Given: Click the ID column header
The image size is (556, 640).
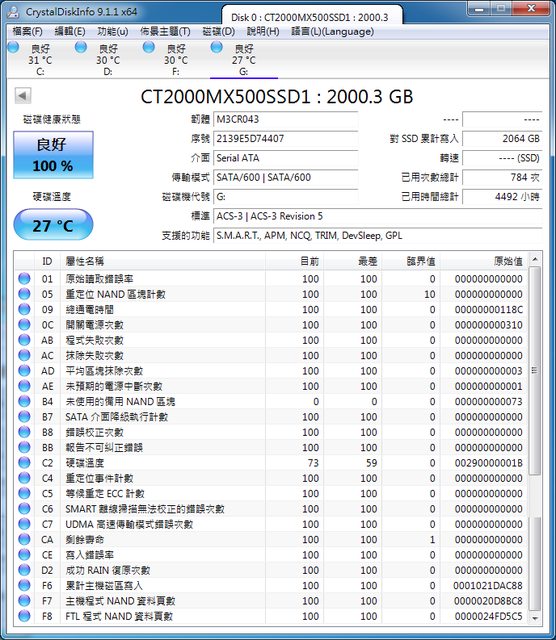Looking at the screenshot, I should [47, 261].
